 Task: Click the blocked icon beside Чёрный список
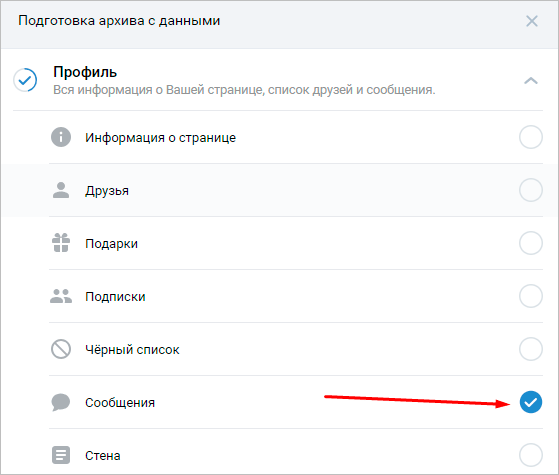tap(61, 349)
